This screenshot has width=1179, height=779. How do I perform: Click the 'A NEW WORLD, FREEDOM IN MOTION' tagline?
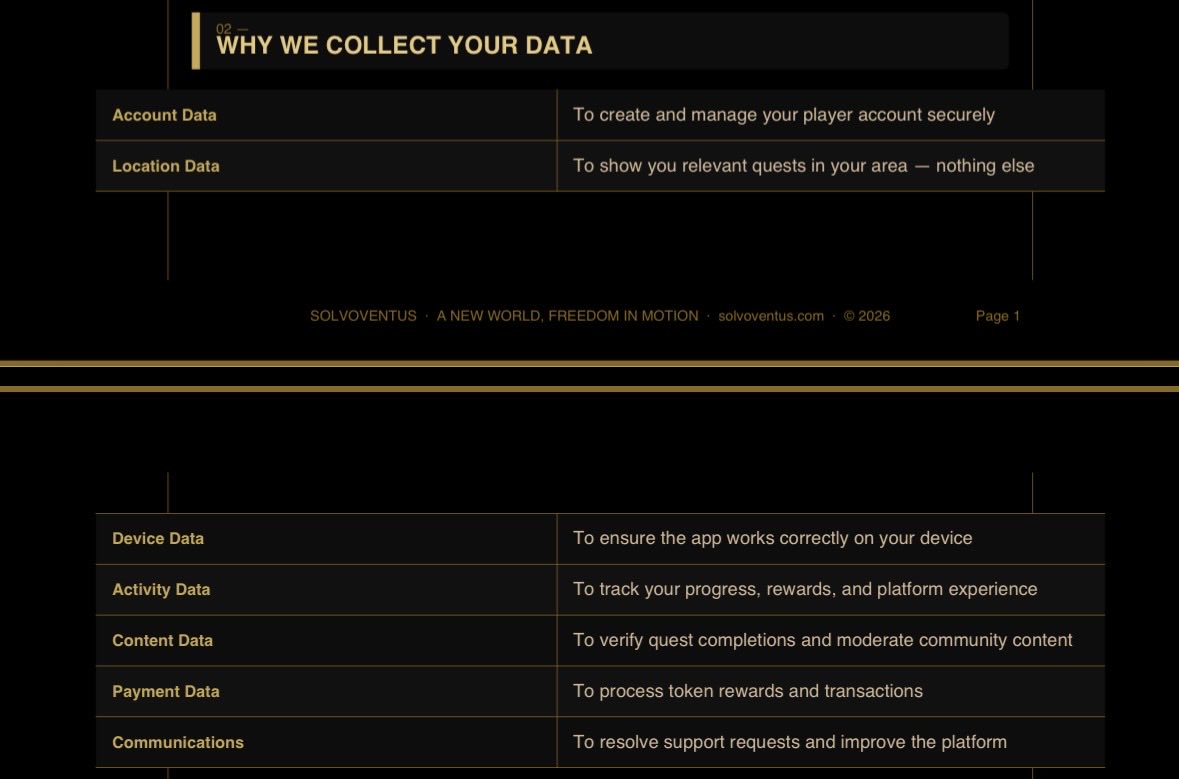pyautogui.click(x=567, y=316)
